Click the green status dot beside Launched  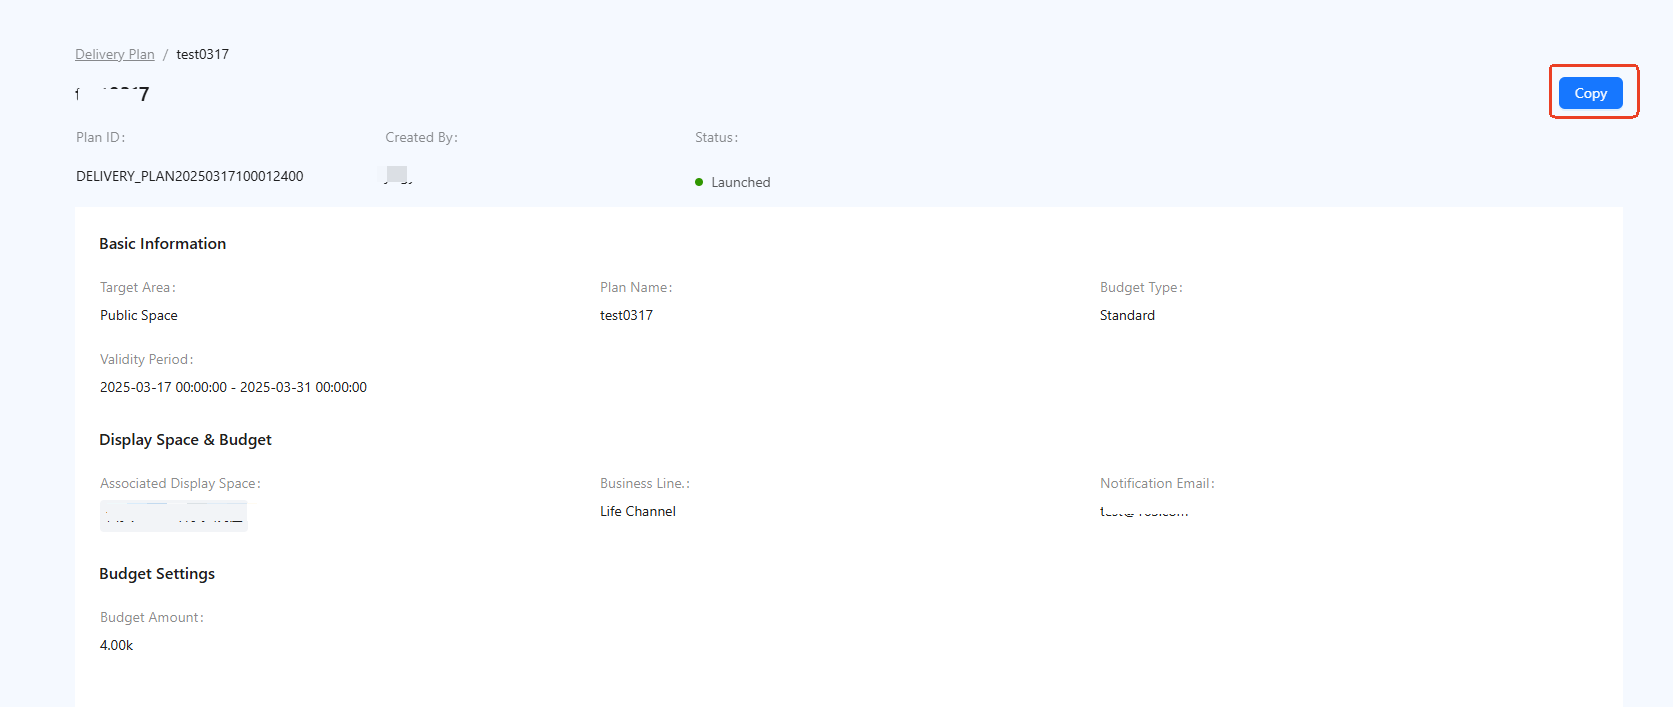click(x=699, y=182)
